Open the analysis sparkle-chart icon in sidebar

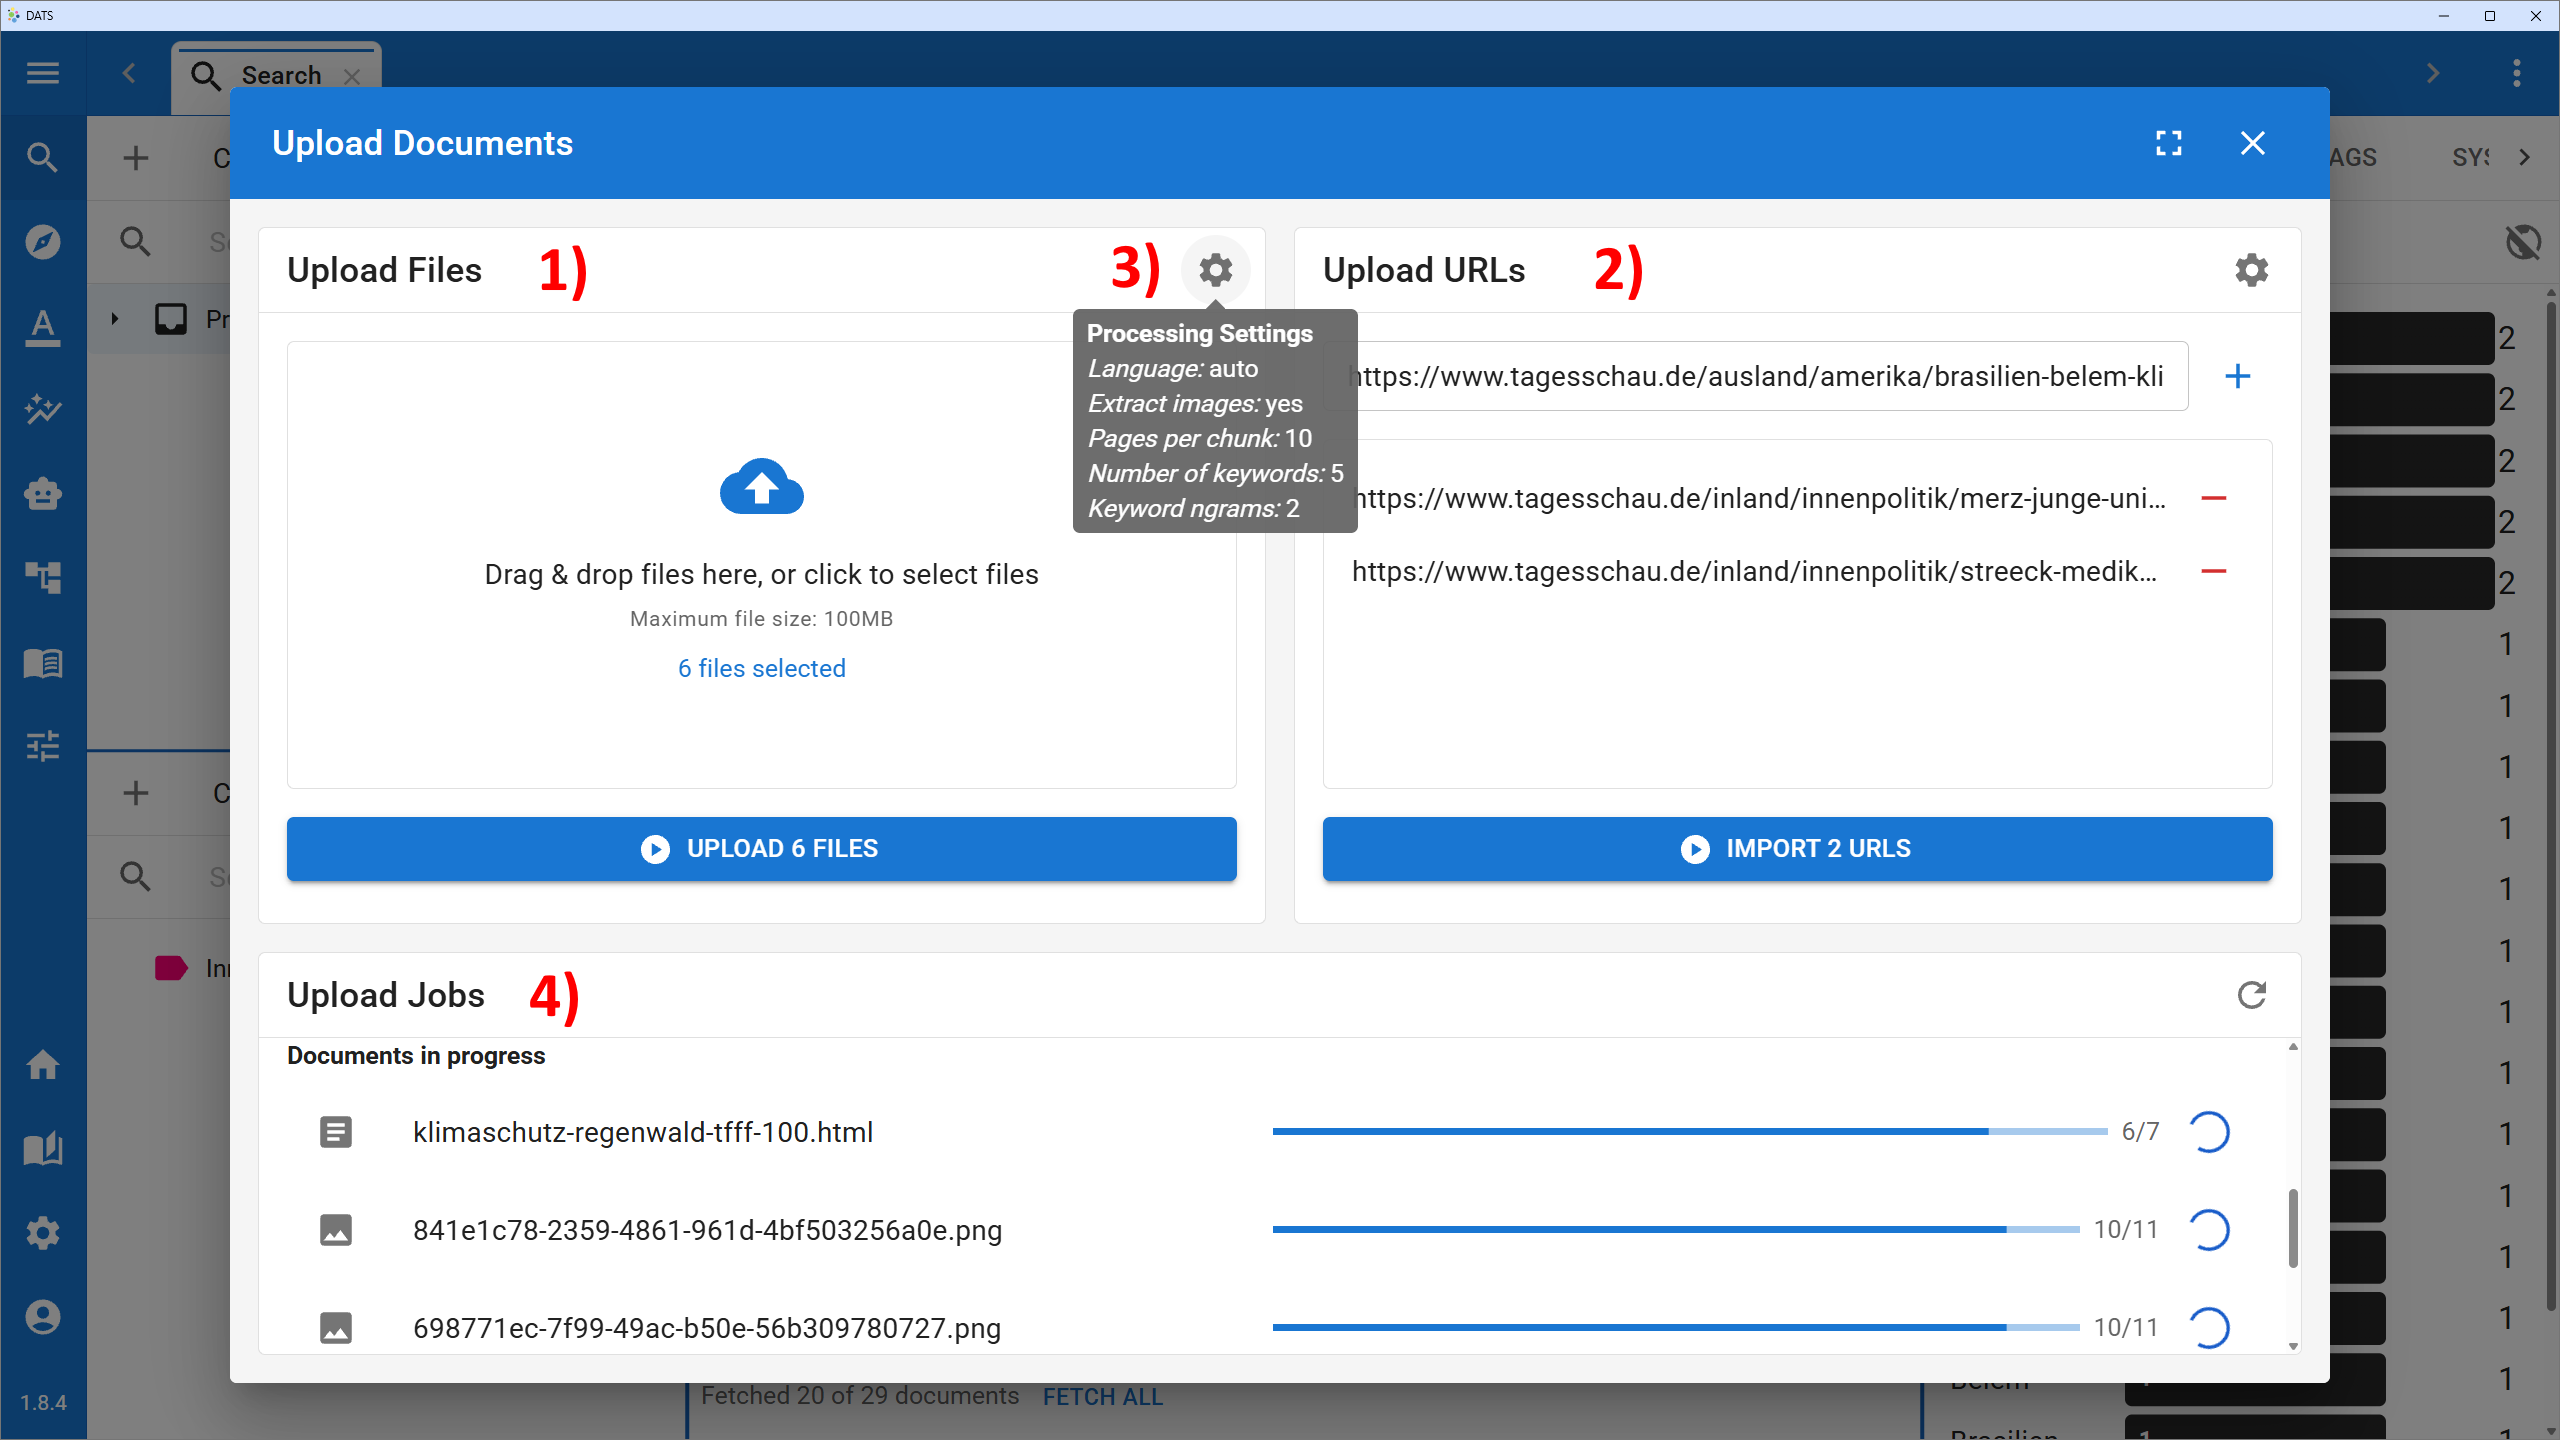tap(43, 409)
